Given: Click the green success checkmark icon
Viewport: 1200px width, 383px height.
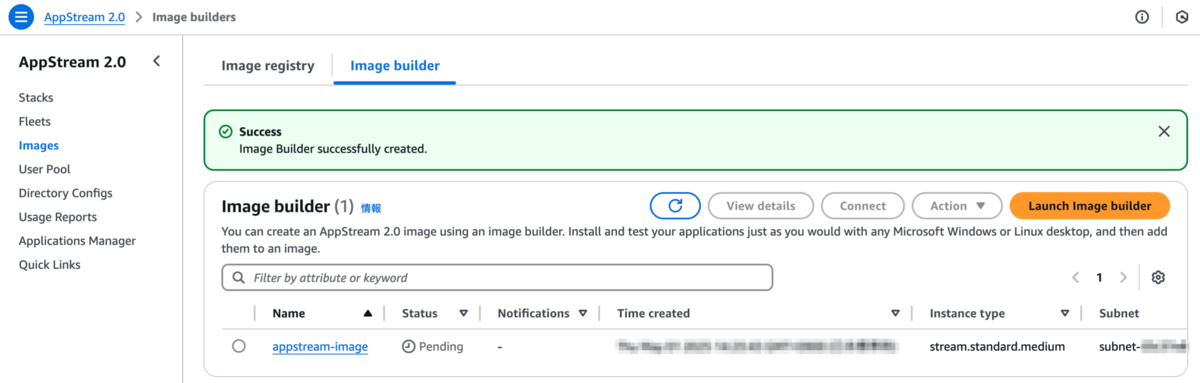Looking at the screenshot, I should [225, 132].
